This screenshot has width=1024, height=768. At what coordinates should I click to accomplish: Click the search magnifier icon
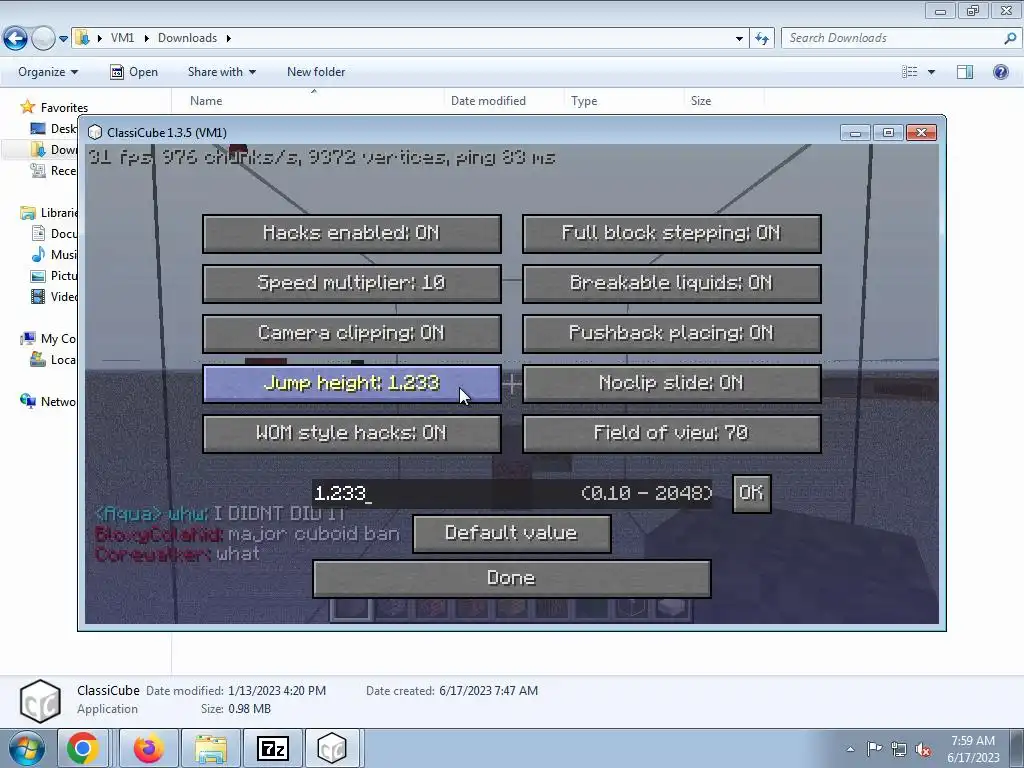pos(1010,39)
